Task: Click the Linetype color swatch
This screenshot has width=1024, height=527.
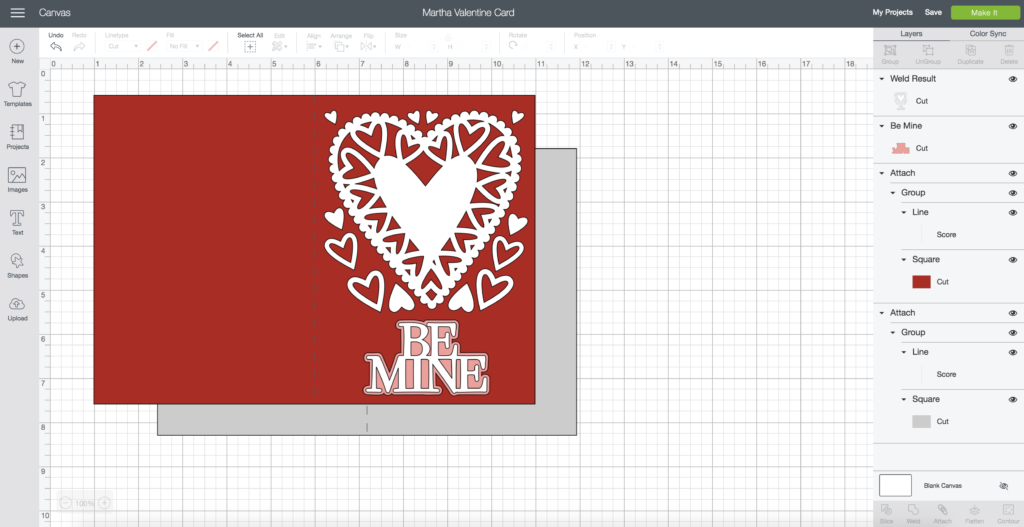Action: pyautogui.click(x=152, y=46)
